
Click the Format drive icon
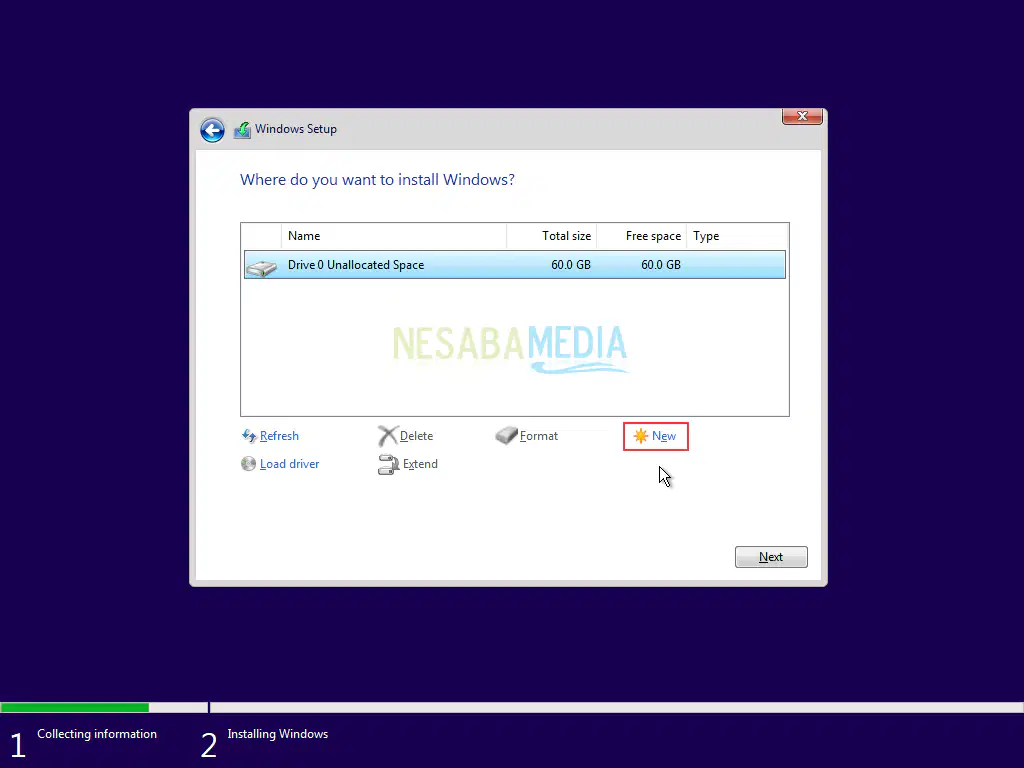pyautogui.click(x=506, y=436)
